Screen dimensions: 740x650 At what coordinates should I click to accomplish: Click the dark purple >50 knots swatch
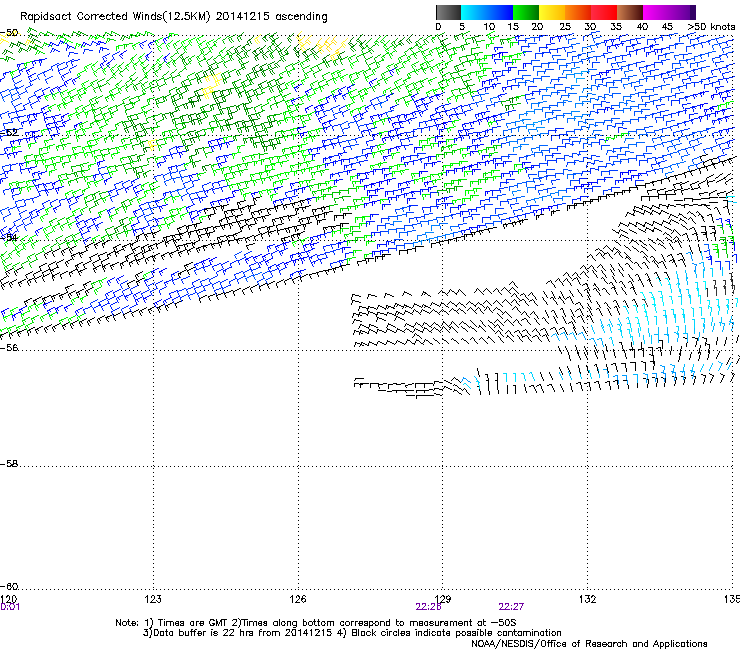pos(693,12)
